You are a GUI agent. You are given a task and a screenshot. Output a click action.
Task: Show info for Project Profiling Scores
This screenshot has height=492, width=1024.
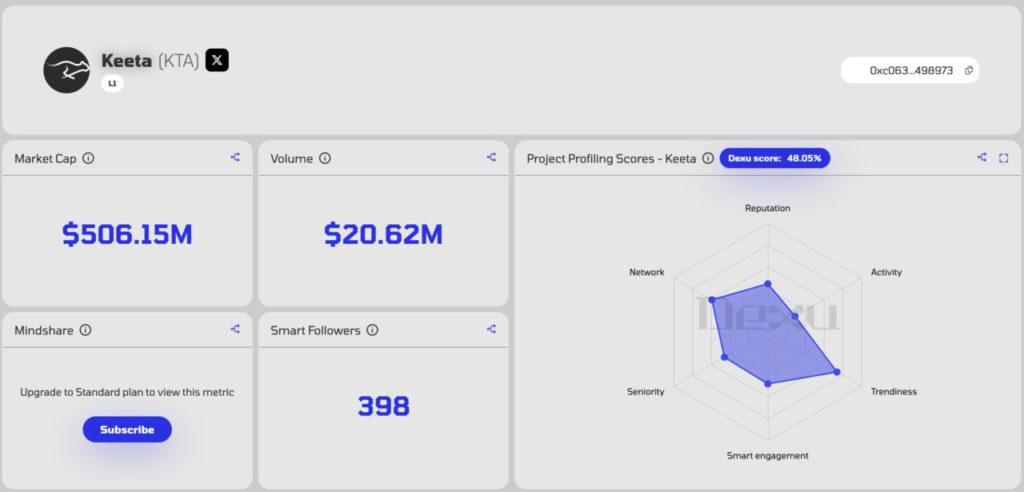pos(708,158)
